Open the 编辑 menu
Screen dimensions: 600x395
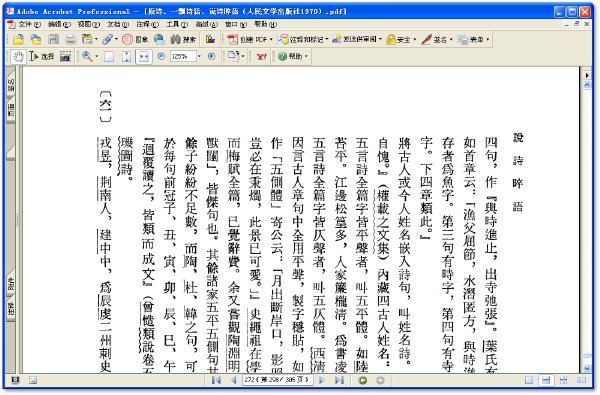pos(59,24)
